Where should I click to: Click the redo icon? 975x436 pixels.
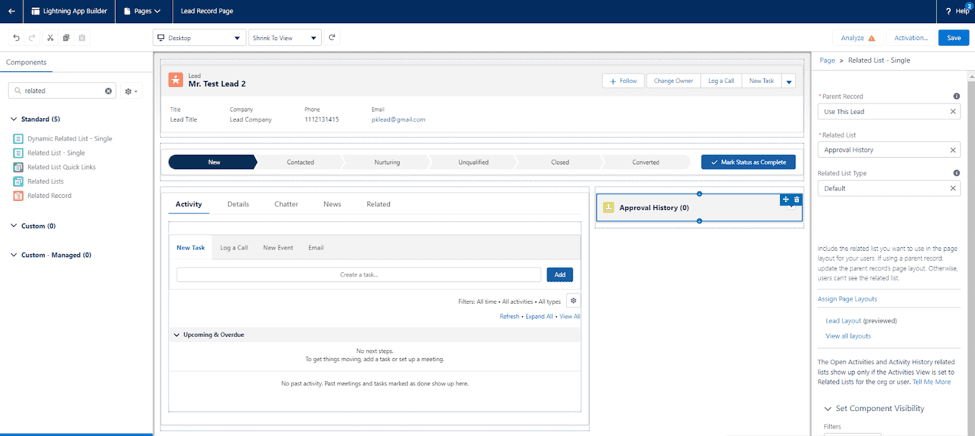click(32, 38)
